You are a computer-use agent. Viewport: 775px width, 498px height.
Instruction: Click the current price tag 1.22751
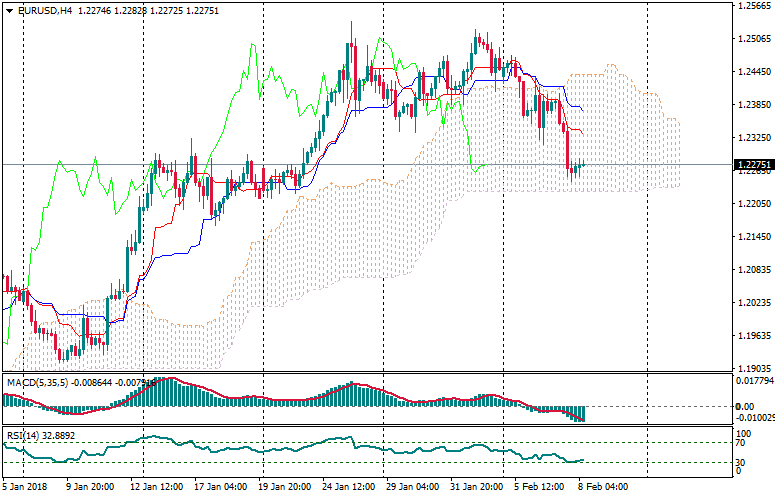pos(752,165)
